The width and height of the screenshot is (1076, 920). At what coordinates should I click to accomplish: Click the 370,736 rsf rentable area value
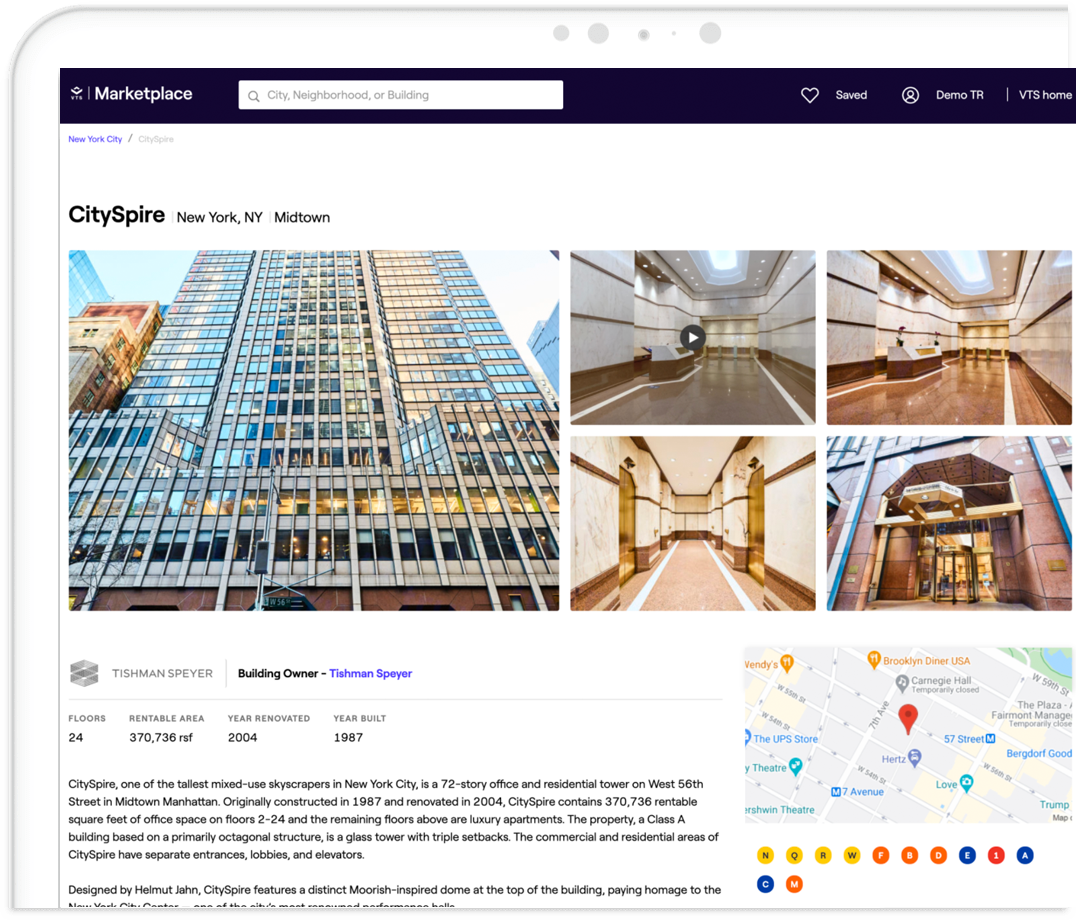click(161, 738)
